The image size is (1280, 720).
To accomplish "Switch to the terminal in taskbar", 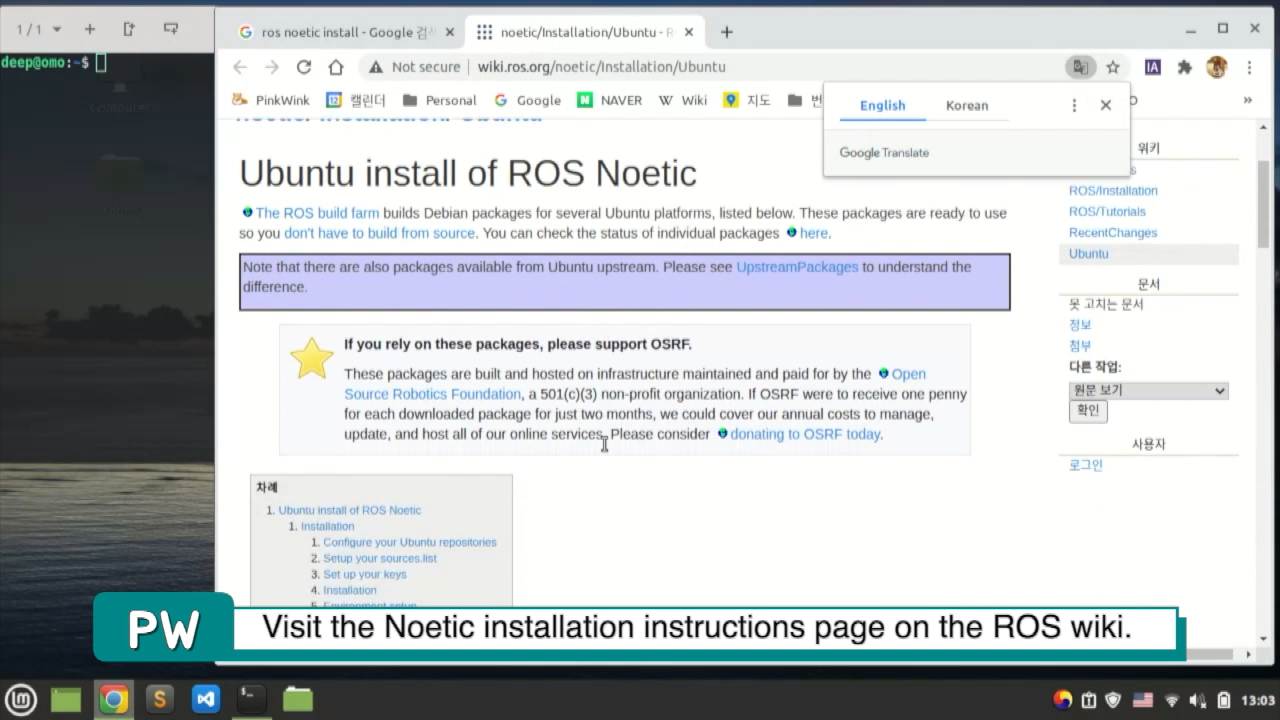I will click(251, 699).
